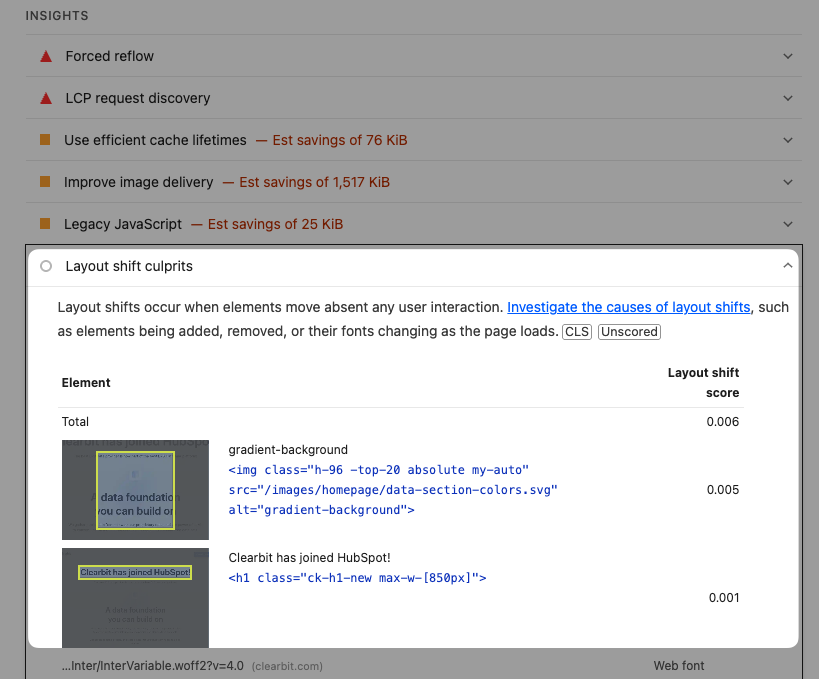This screenshot has height=679, width=819.
Task: Open the Investigate the causes of layout shifts link
Action: (x=628, y=307)
